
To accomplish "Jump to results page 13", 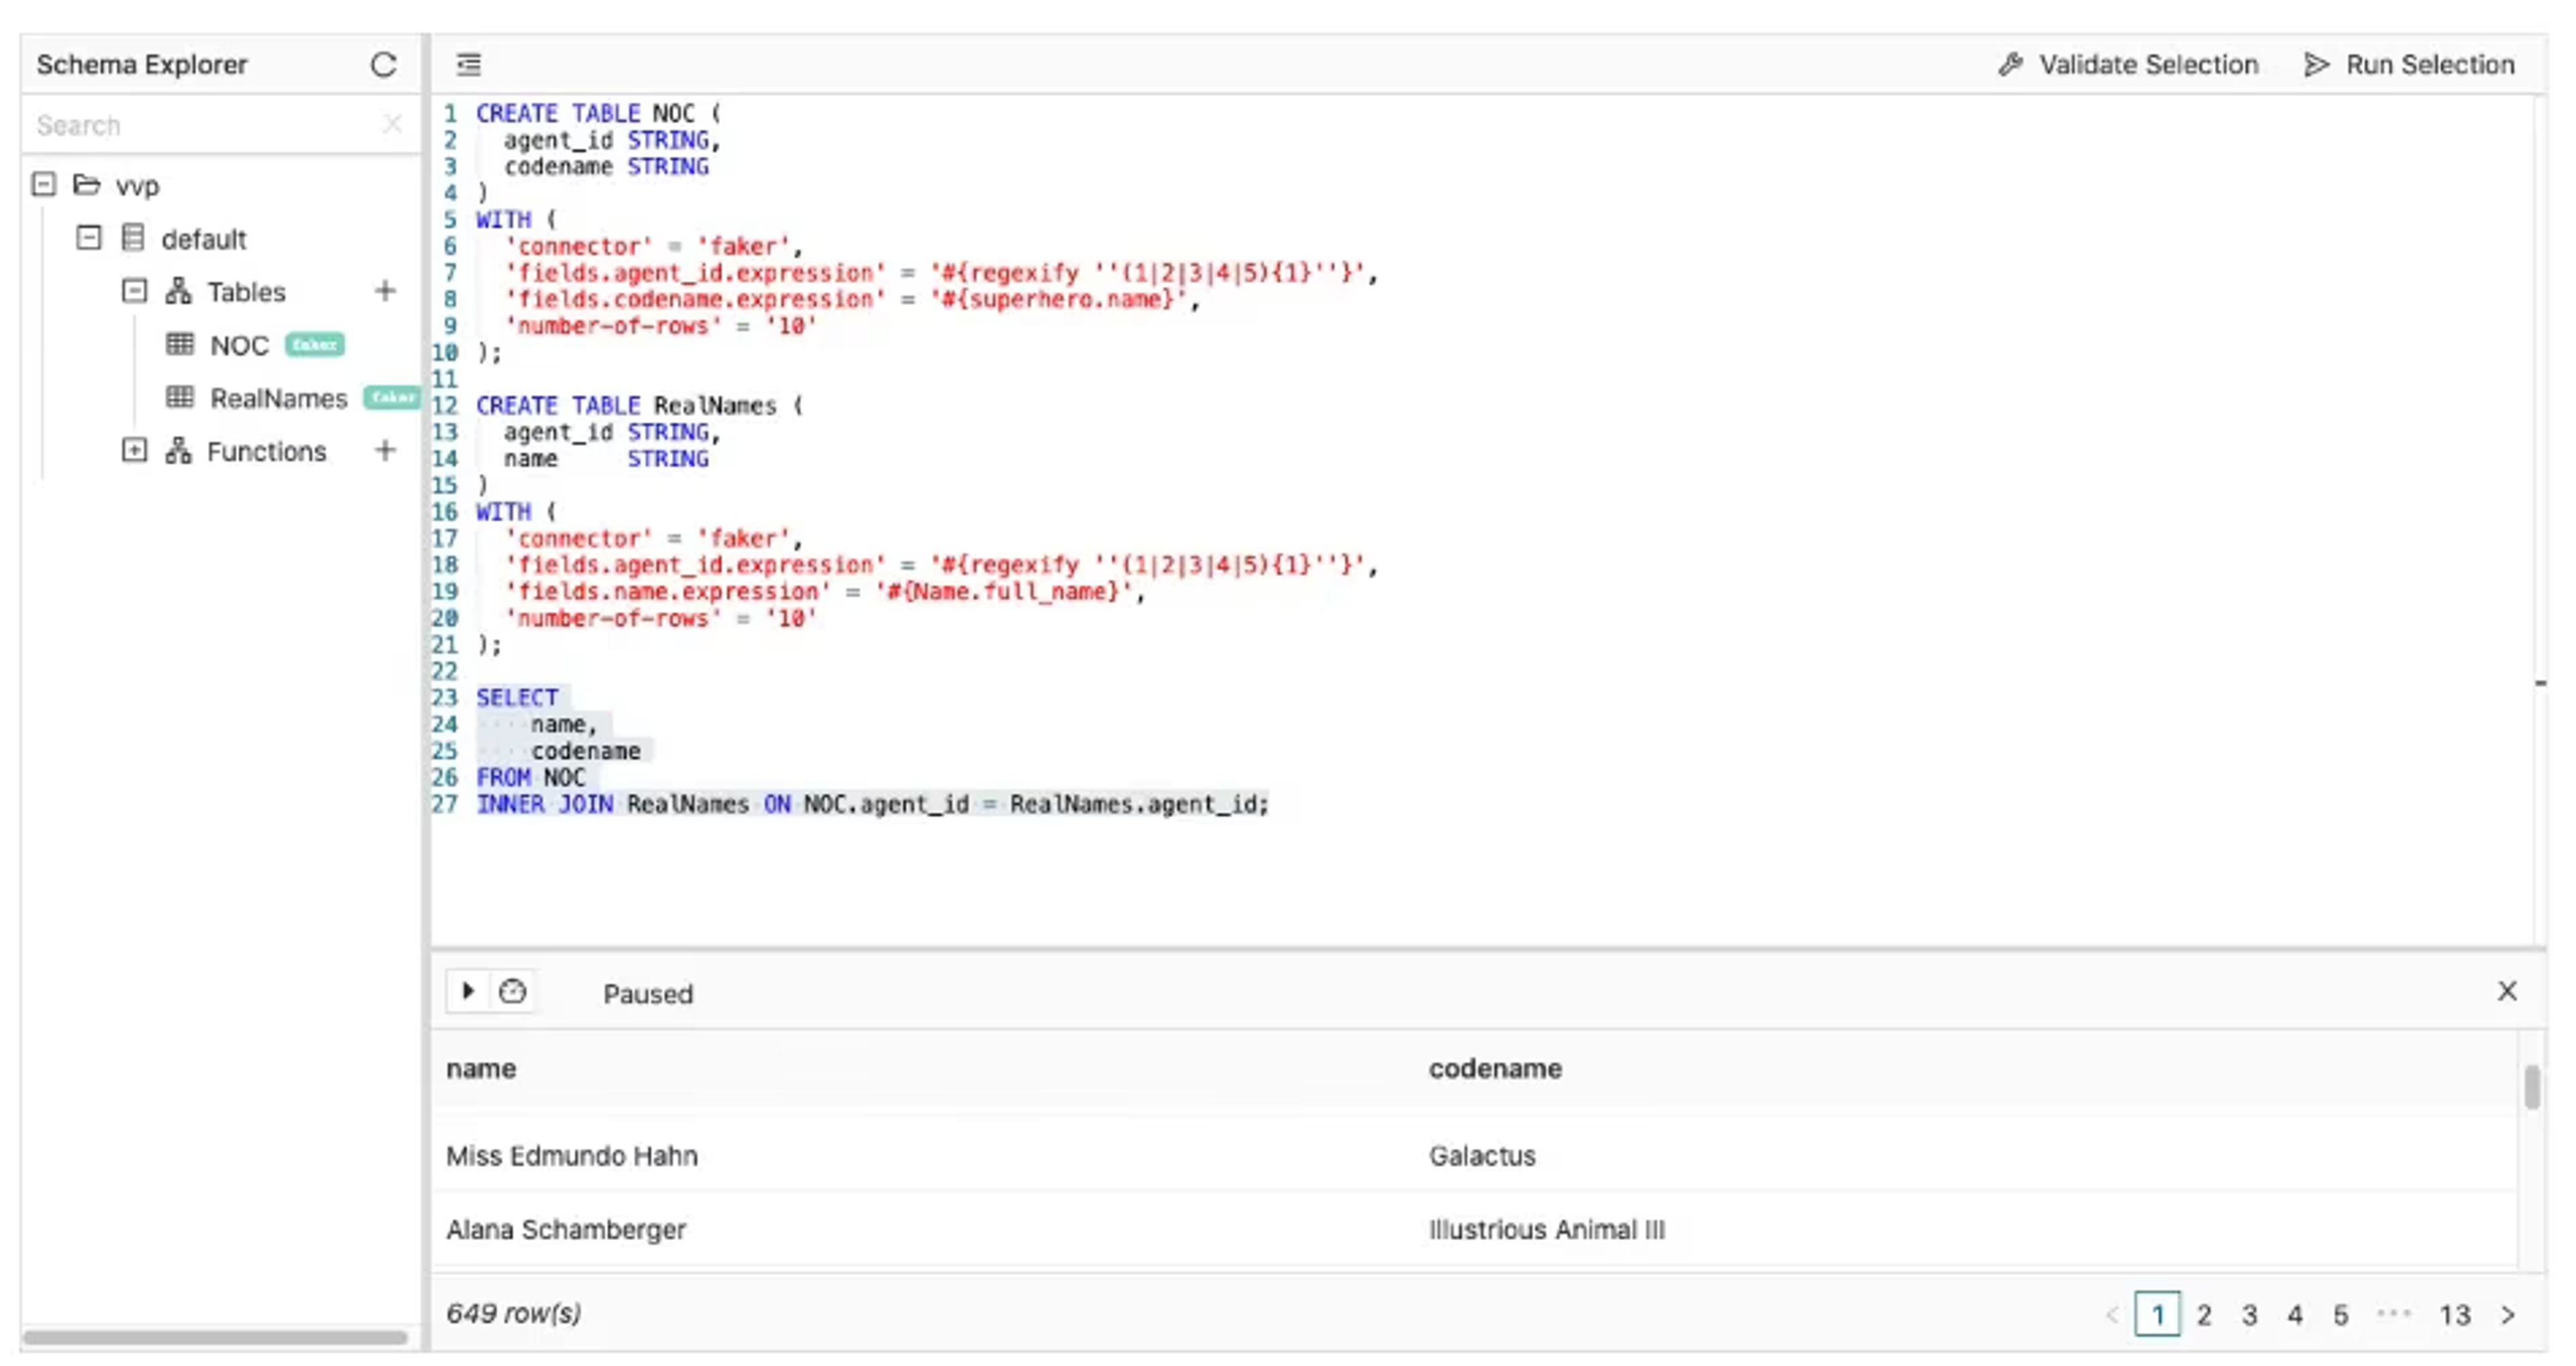I will (x=2454, y=1314).
